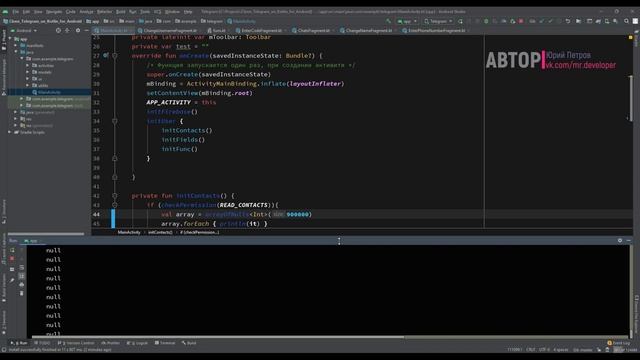
Task: Click the Run console horizontal scrollbar
Action: click(x=218, y=338)
